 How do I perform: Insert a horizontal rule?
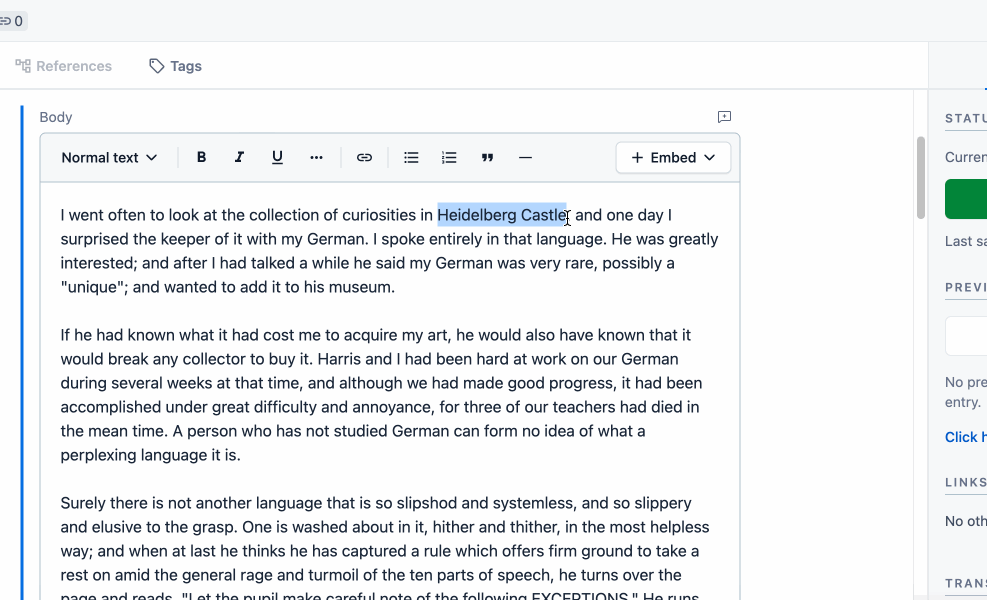(526, 157)
